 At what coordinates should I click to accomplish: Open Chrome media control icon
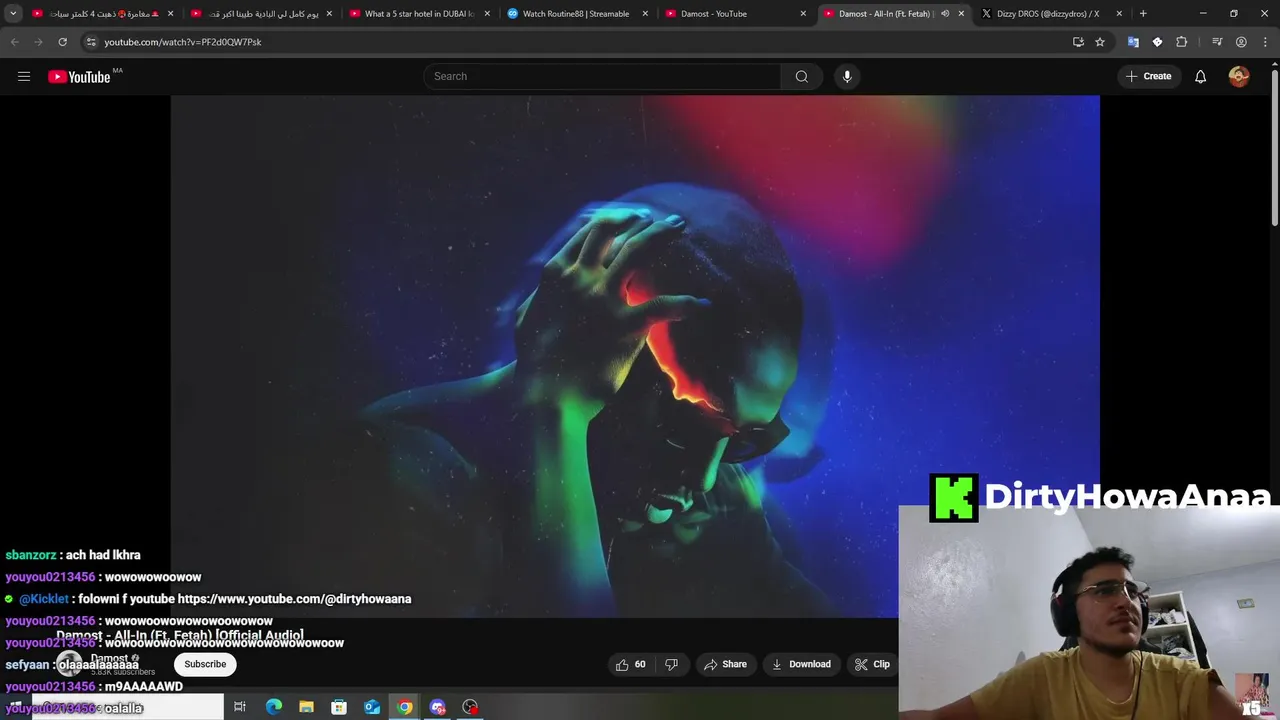click(x=1217, y=42)
